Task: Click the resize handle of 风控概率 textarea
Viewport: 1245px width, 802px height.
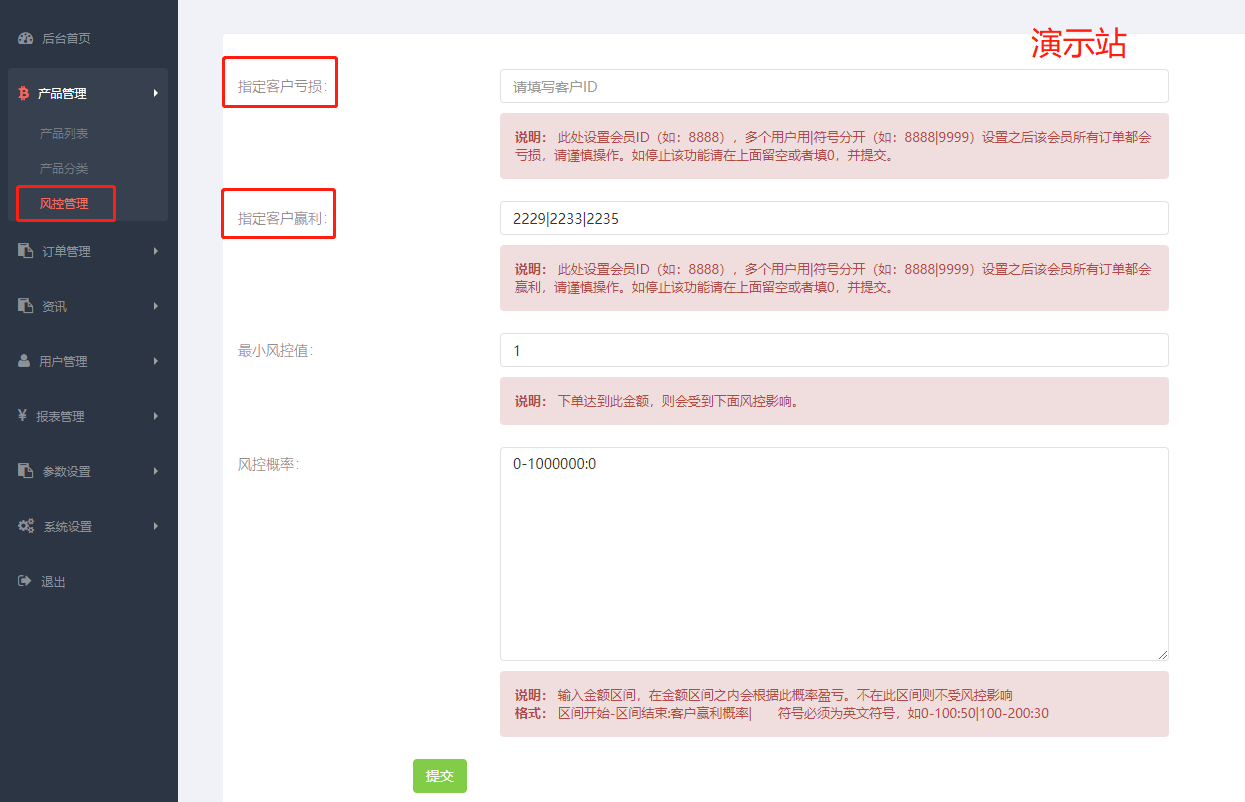Action: click(x=1163, y=655)
